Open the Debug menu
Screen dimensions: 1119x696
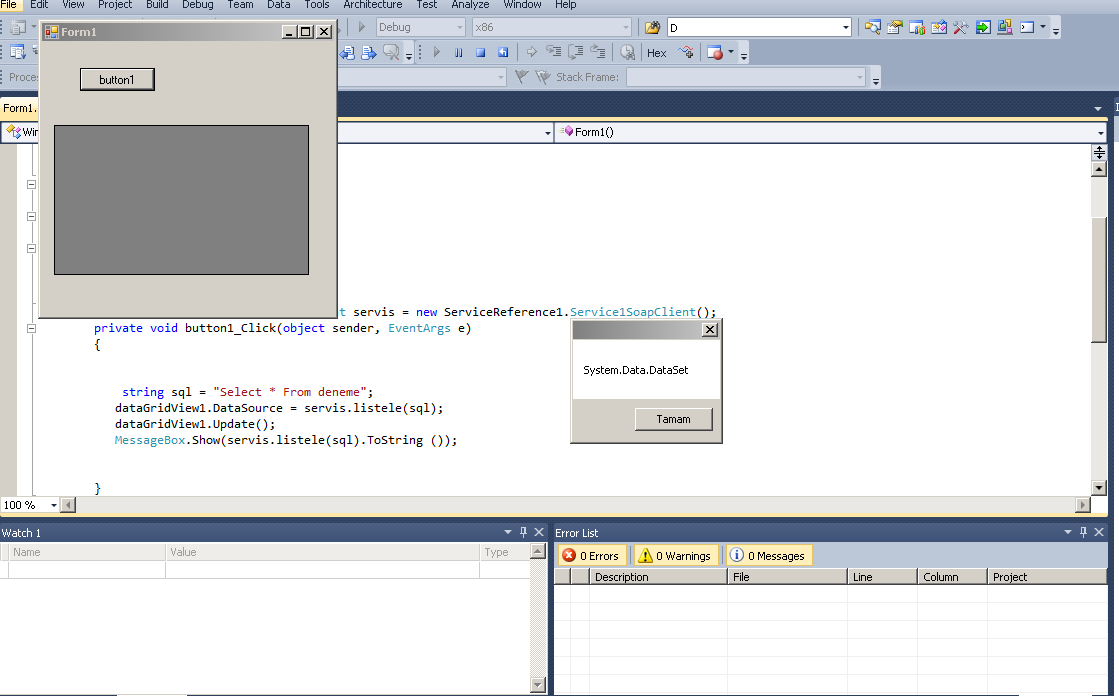coord(198,4)
